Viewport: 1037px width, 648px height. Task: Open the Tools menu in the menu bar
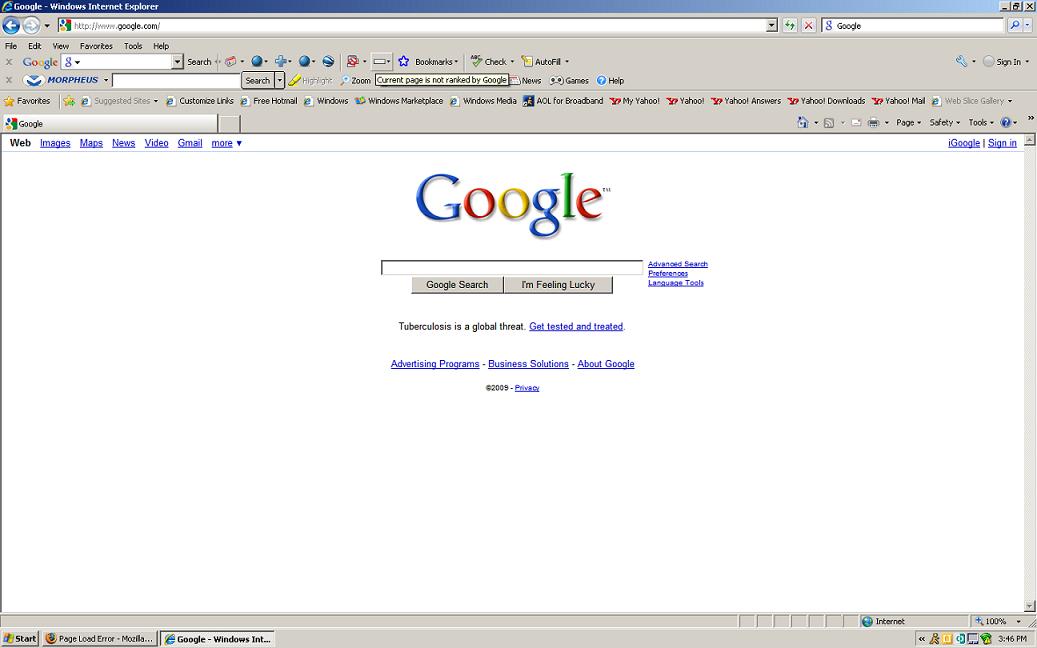coord(133,46)
